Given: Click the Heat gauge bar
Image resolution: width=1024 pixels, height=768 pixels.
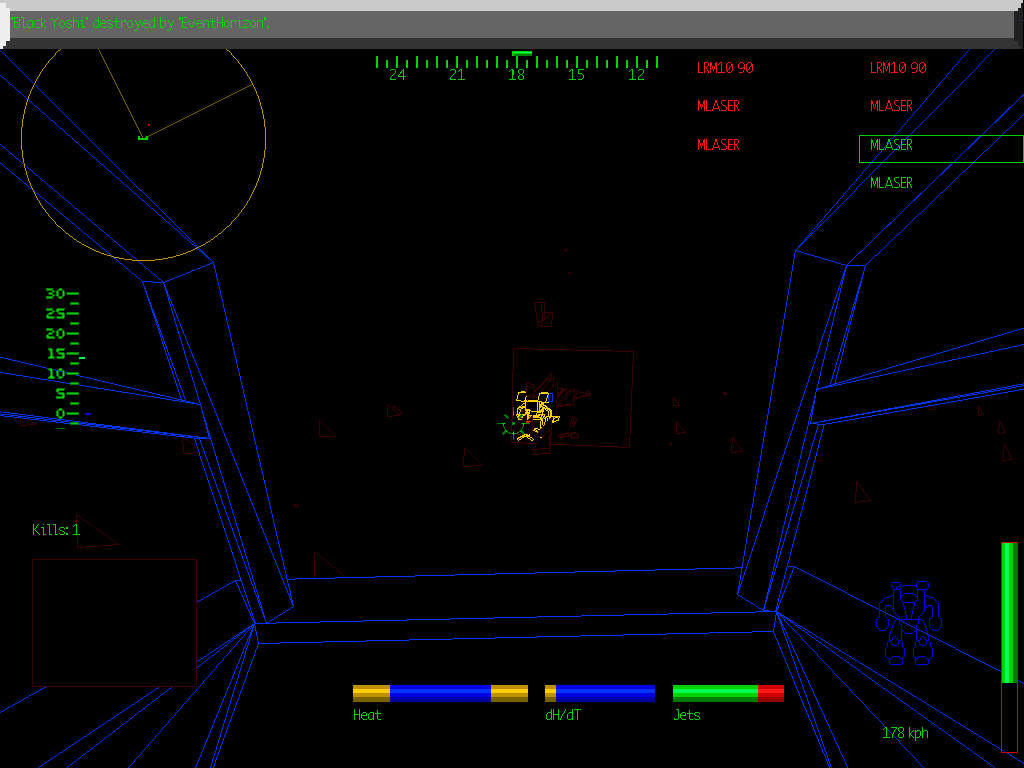Looking at the screenshot, I should (440, 693).
